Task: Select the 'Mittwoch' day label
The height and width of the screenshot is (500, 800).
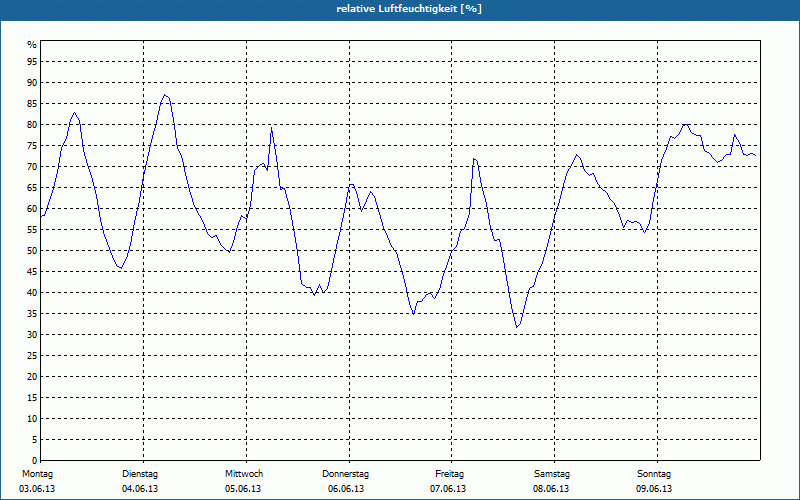Action: pyautogui.click(x=244, y=474)
